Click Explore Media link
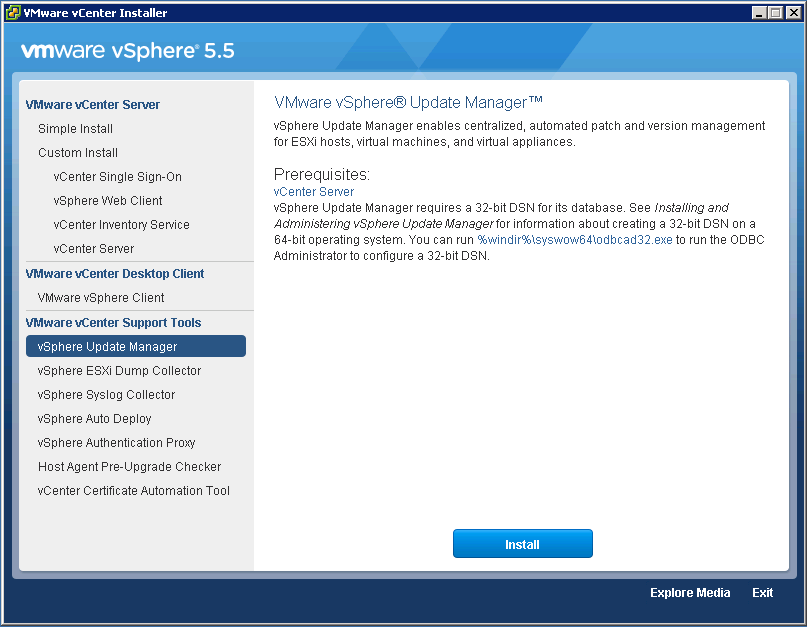Image resolution: width=807 pixels, height=627 pixels. [x=690, y=593]
